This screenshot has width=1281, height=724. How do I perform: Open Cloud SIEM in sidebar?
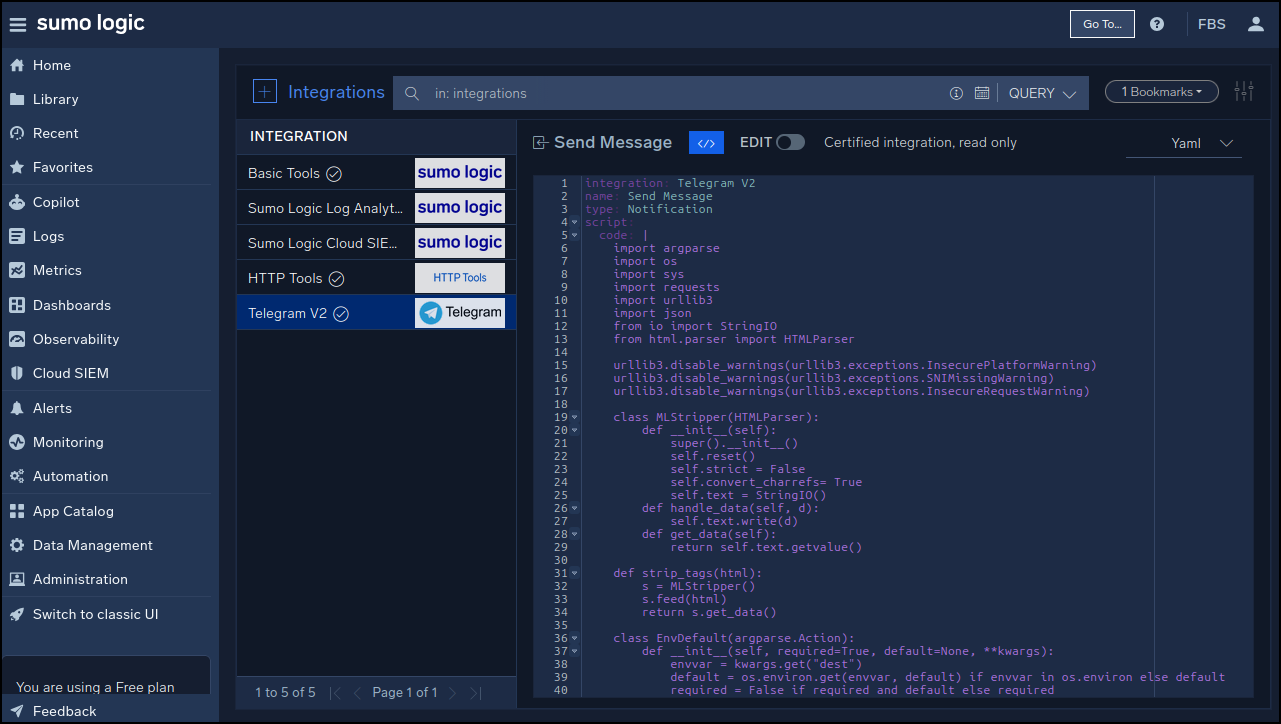coord(70,373)
